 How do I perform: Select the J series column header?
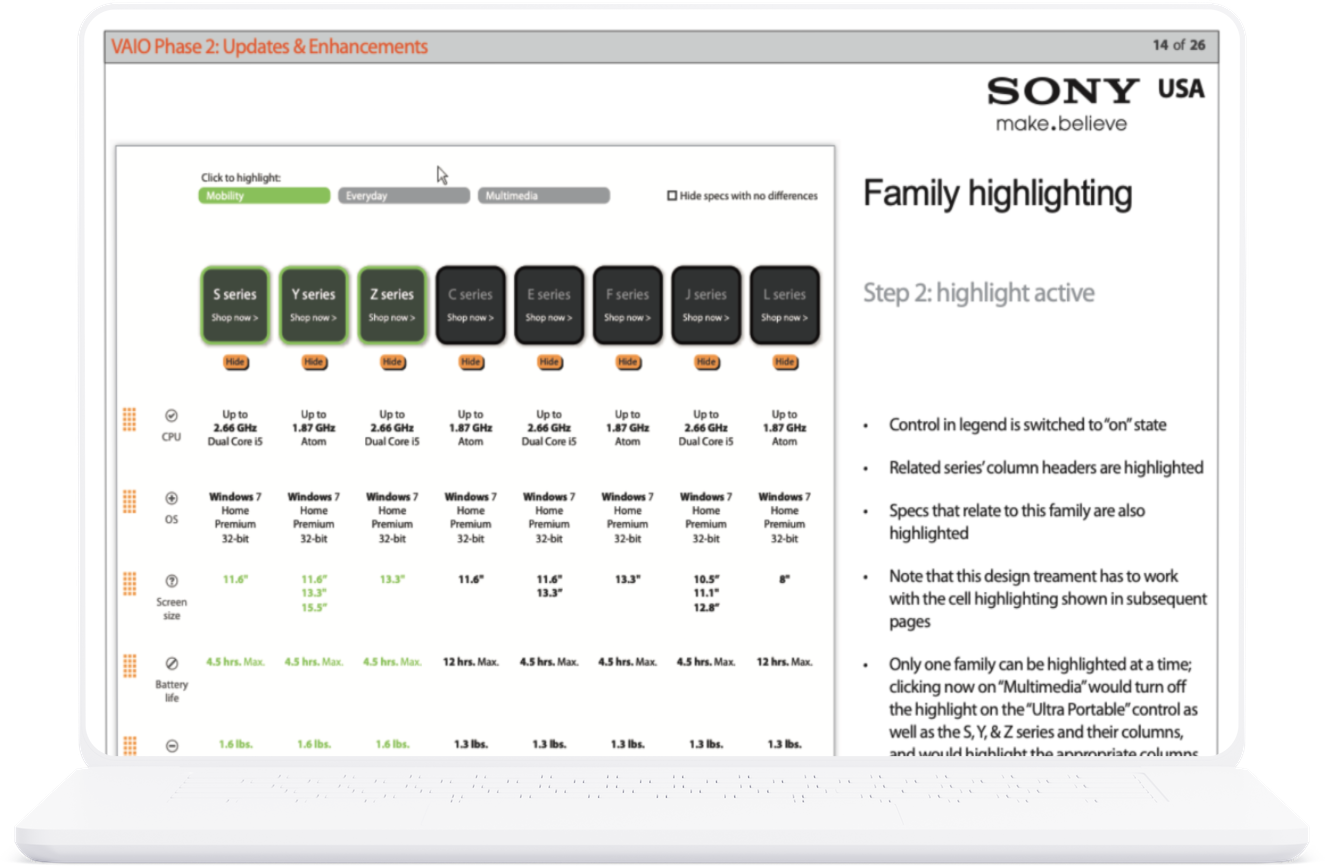(x=706, y=305)
